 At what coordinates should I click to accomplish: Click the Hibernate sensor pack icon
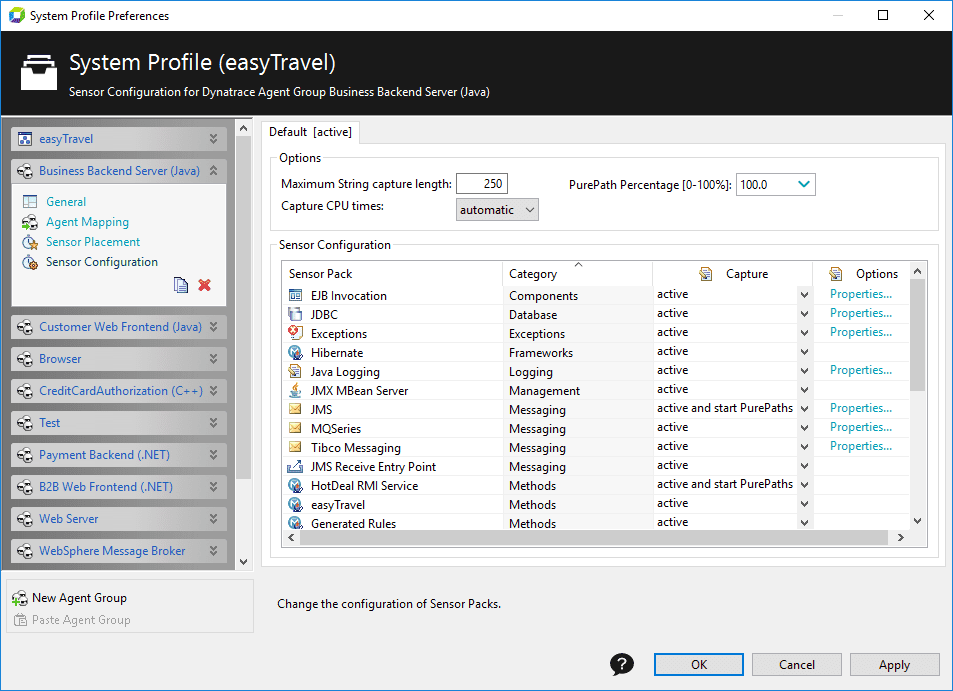click(295, 352)
